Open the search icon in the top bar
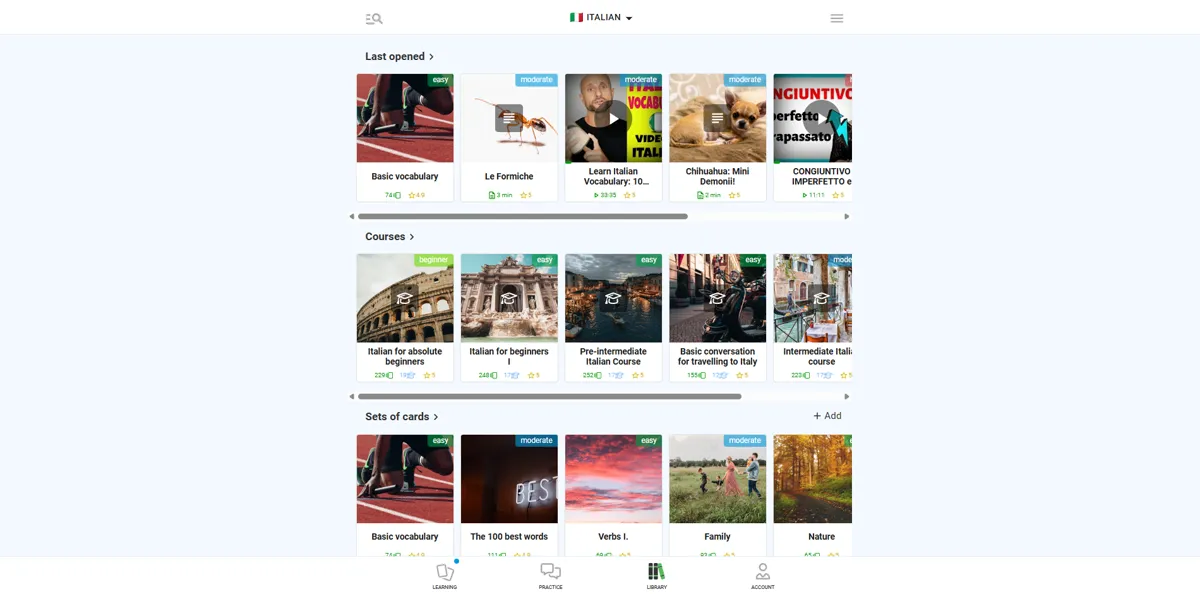The height and width of the screenshot is (594, 1200). point(373,17)
